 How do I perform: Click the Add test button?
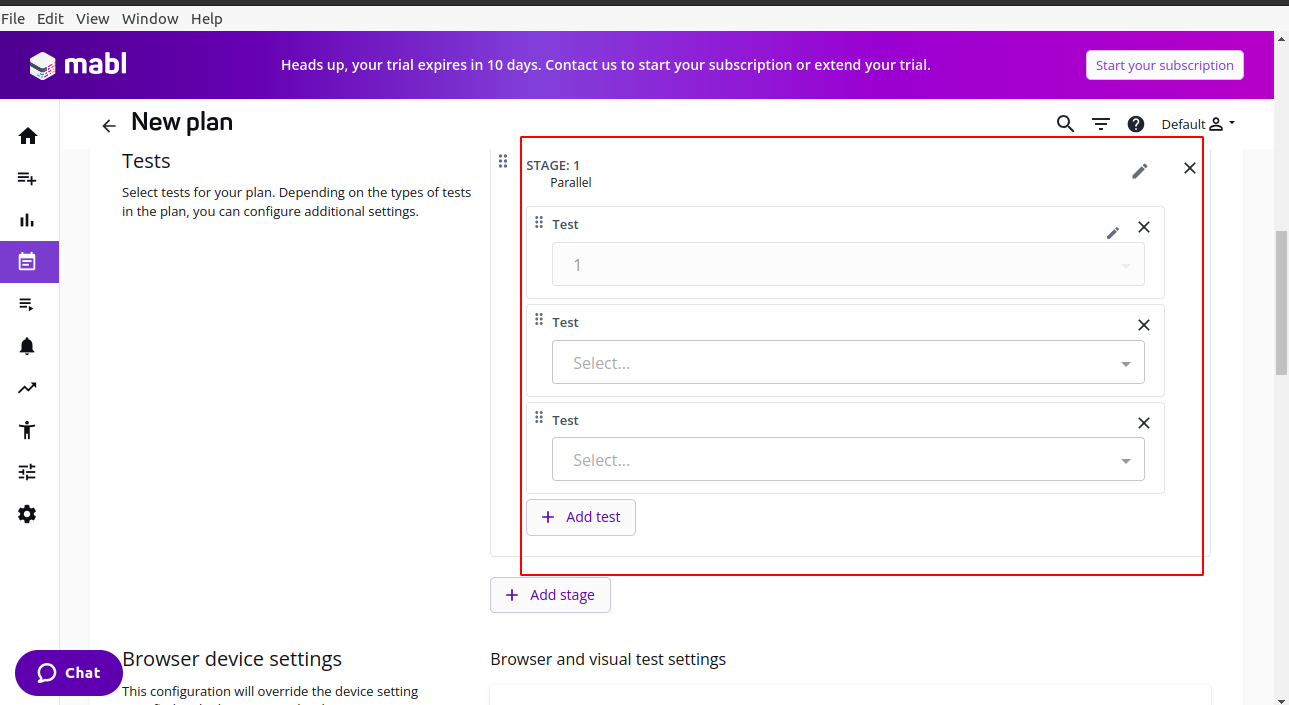tap(581, 517)
